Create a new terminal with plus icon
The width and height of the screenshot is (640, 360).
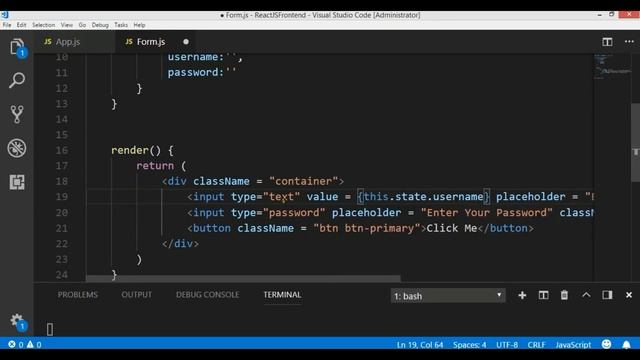pos(522,295)
